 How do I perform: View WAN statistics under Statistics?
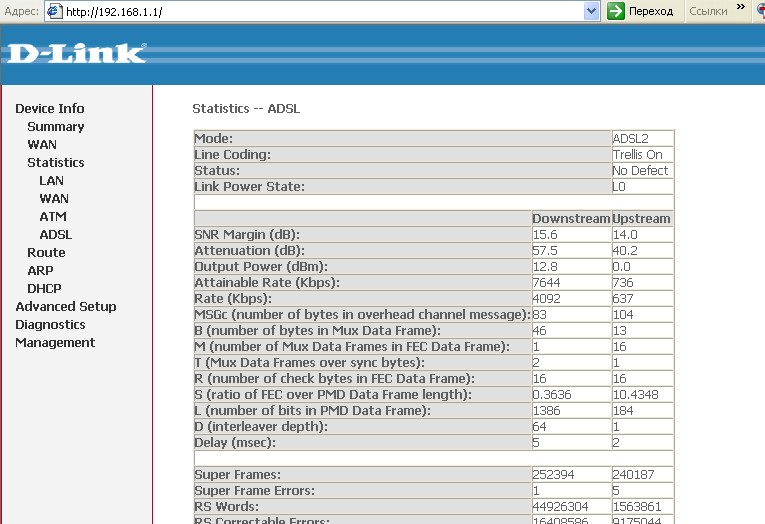tap(54, 199)
